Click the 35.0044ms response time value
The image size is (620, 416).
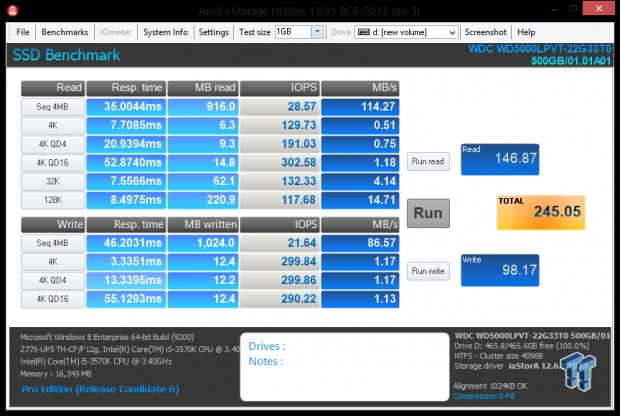[x=126, y=107]
